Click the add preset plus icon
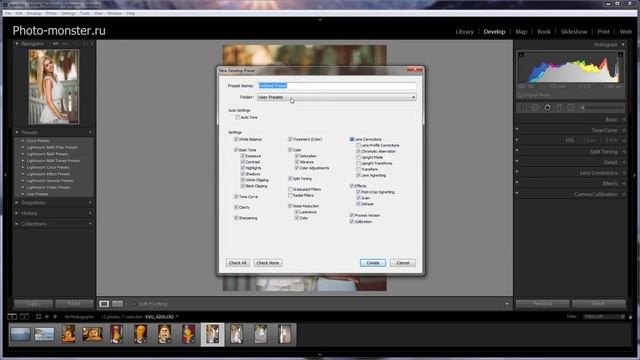640x360 pixels. tap(90, 133)
